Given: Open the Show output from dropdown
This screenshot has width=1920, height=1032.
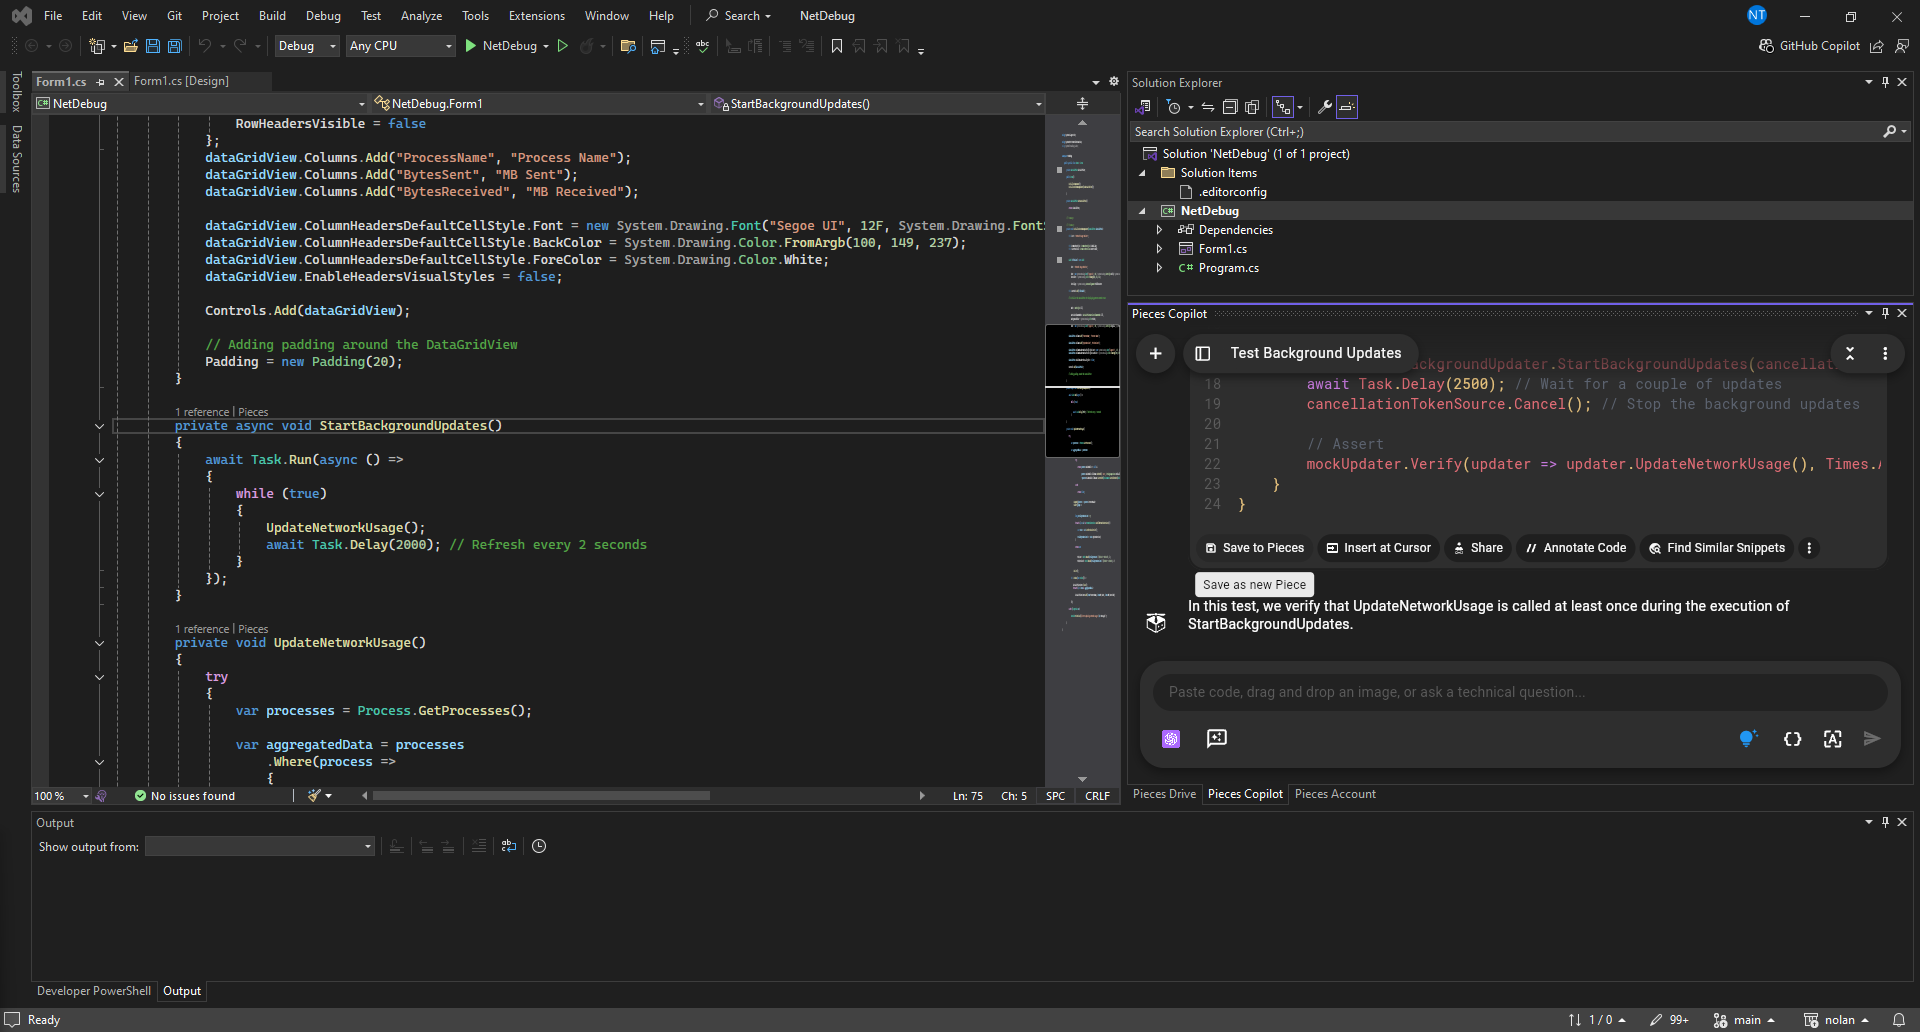Looking at the screenshot, I should pyautogui.click(x=260, y=847).
